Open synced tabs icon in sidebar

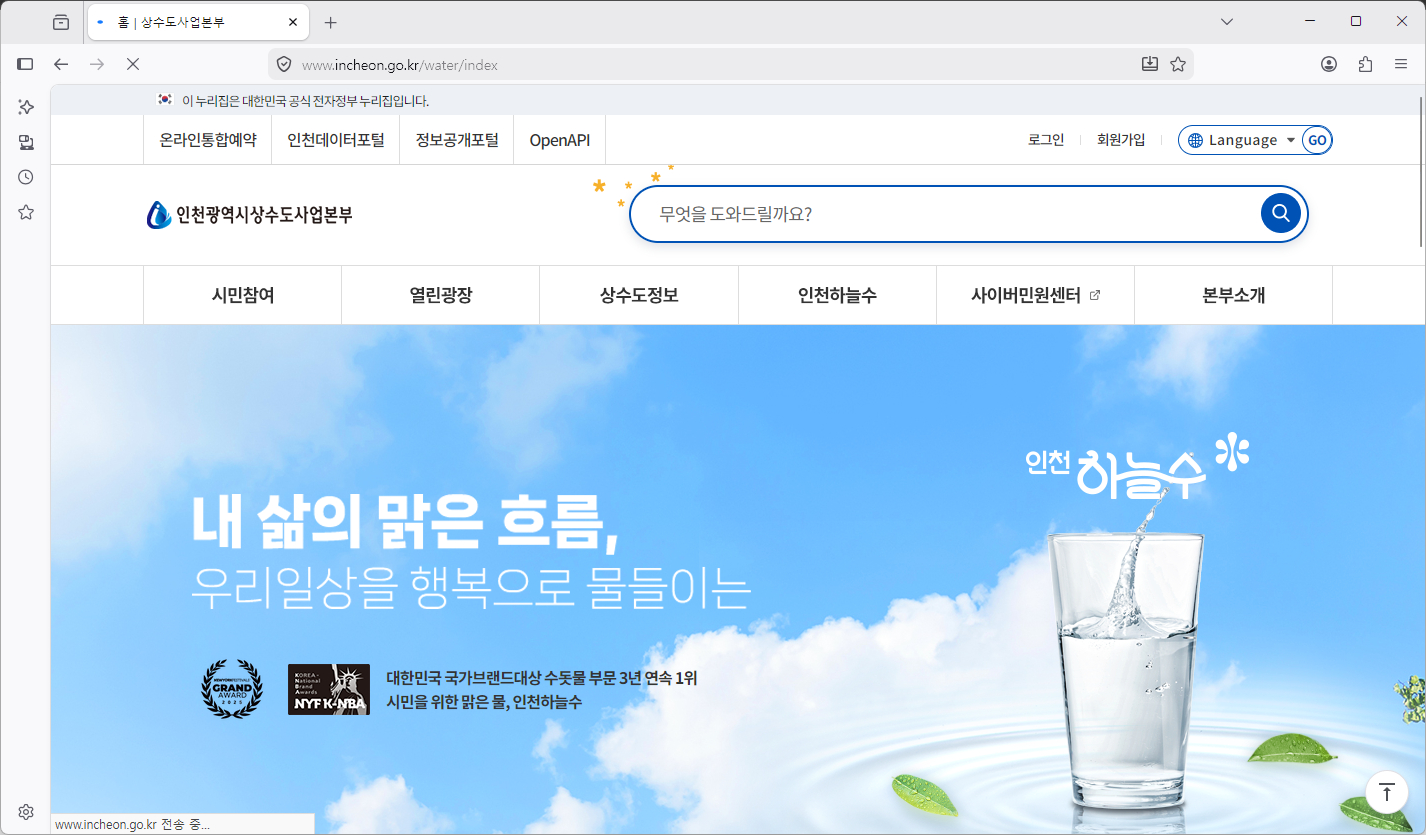(x=26, y=142)
